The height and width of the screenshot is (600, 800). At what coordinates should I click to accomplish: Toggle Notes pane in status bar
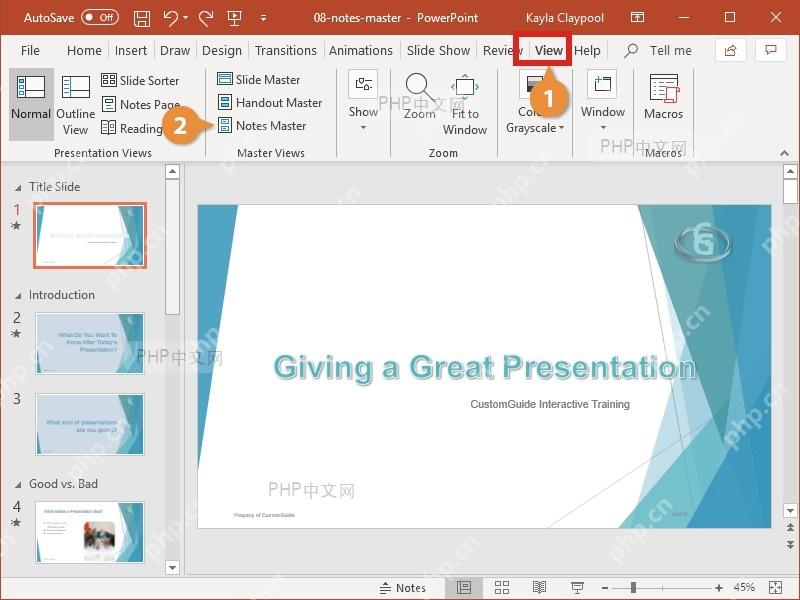(403, 588)
